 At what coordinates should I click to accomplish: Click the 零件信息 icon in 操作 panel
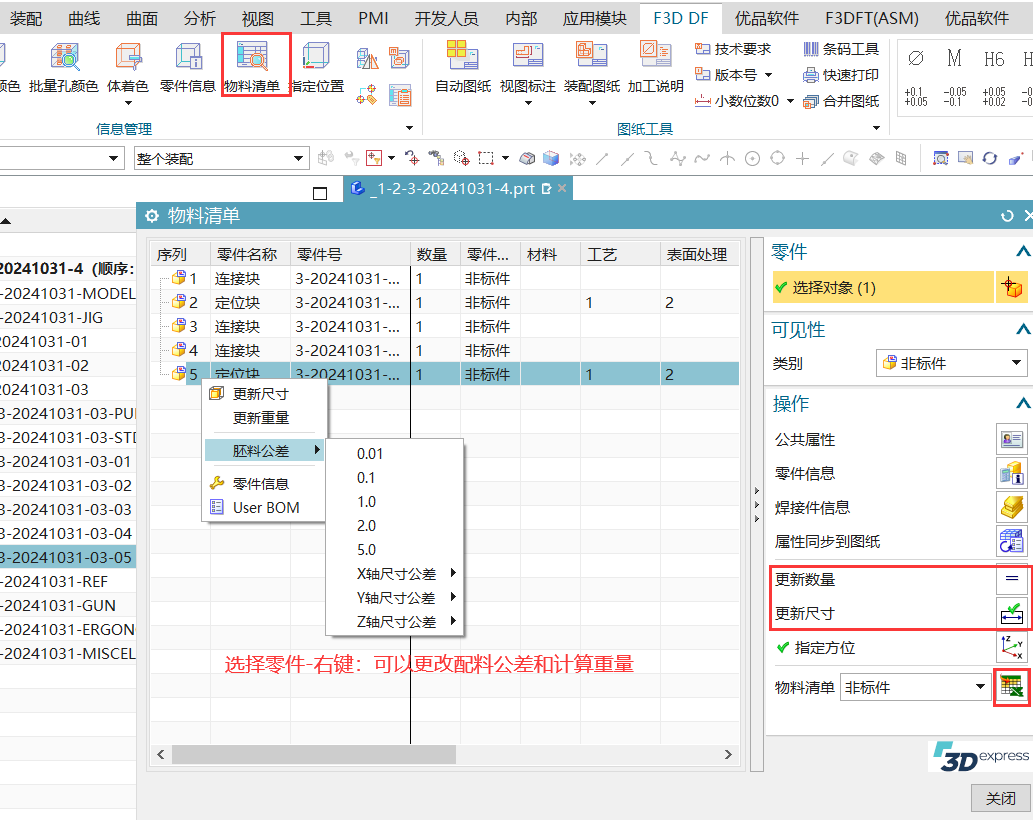coord(1011,473)
